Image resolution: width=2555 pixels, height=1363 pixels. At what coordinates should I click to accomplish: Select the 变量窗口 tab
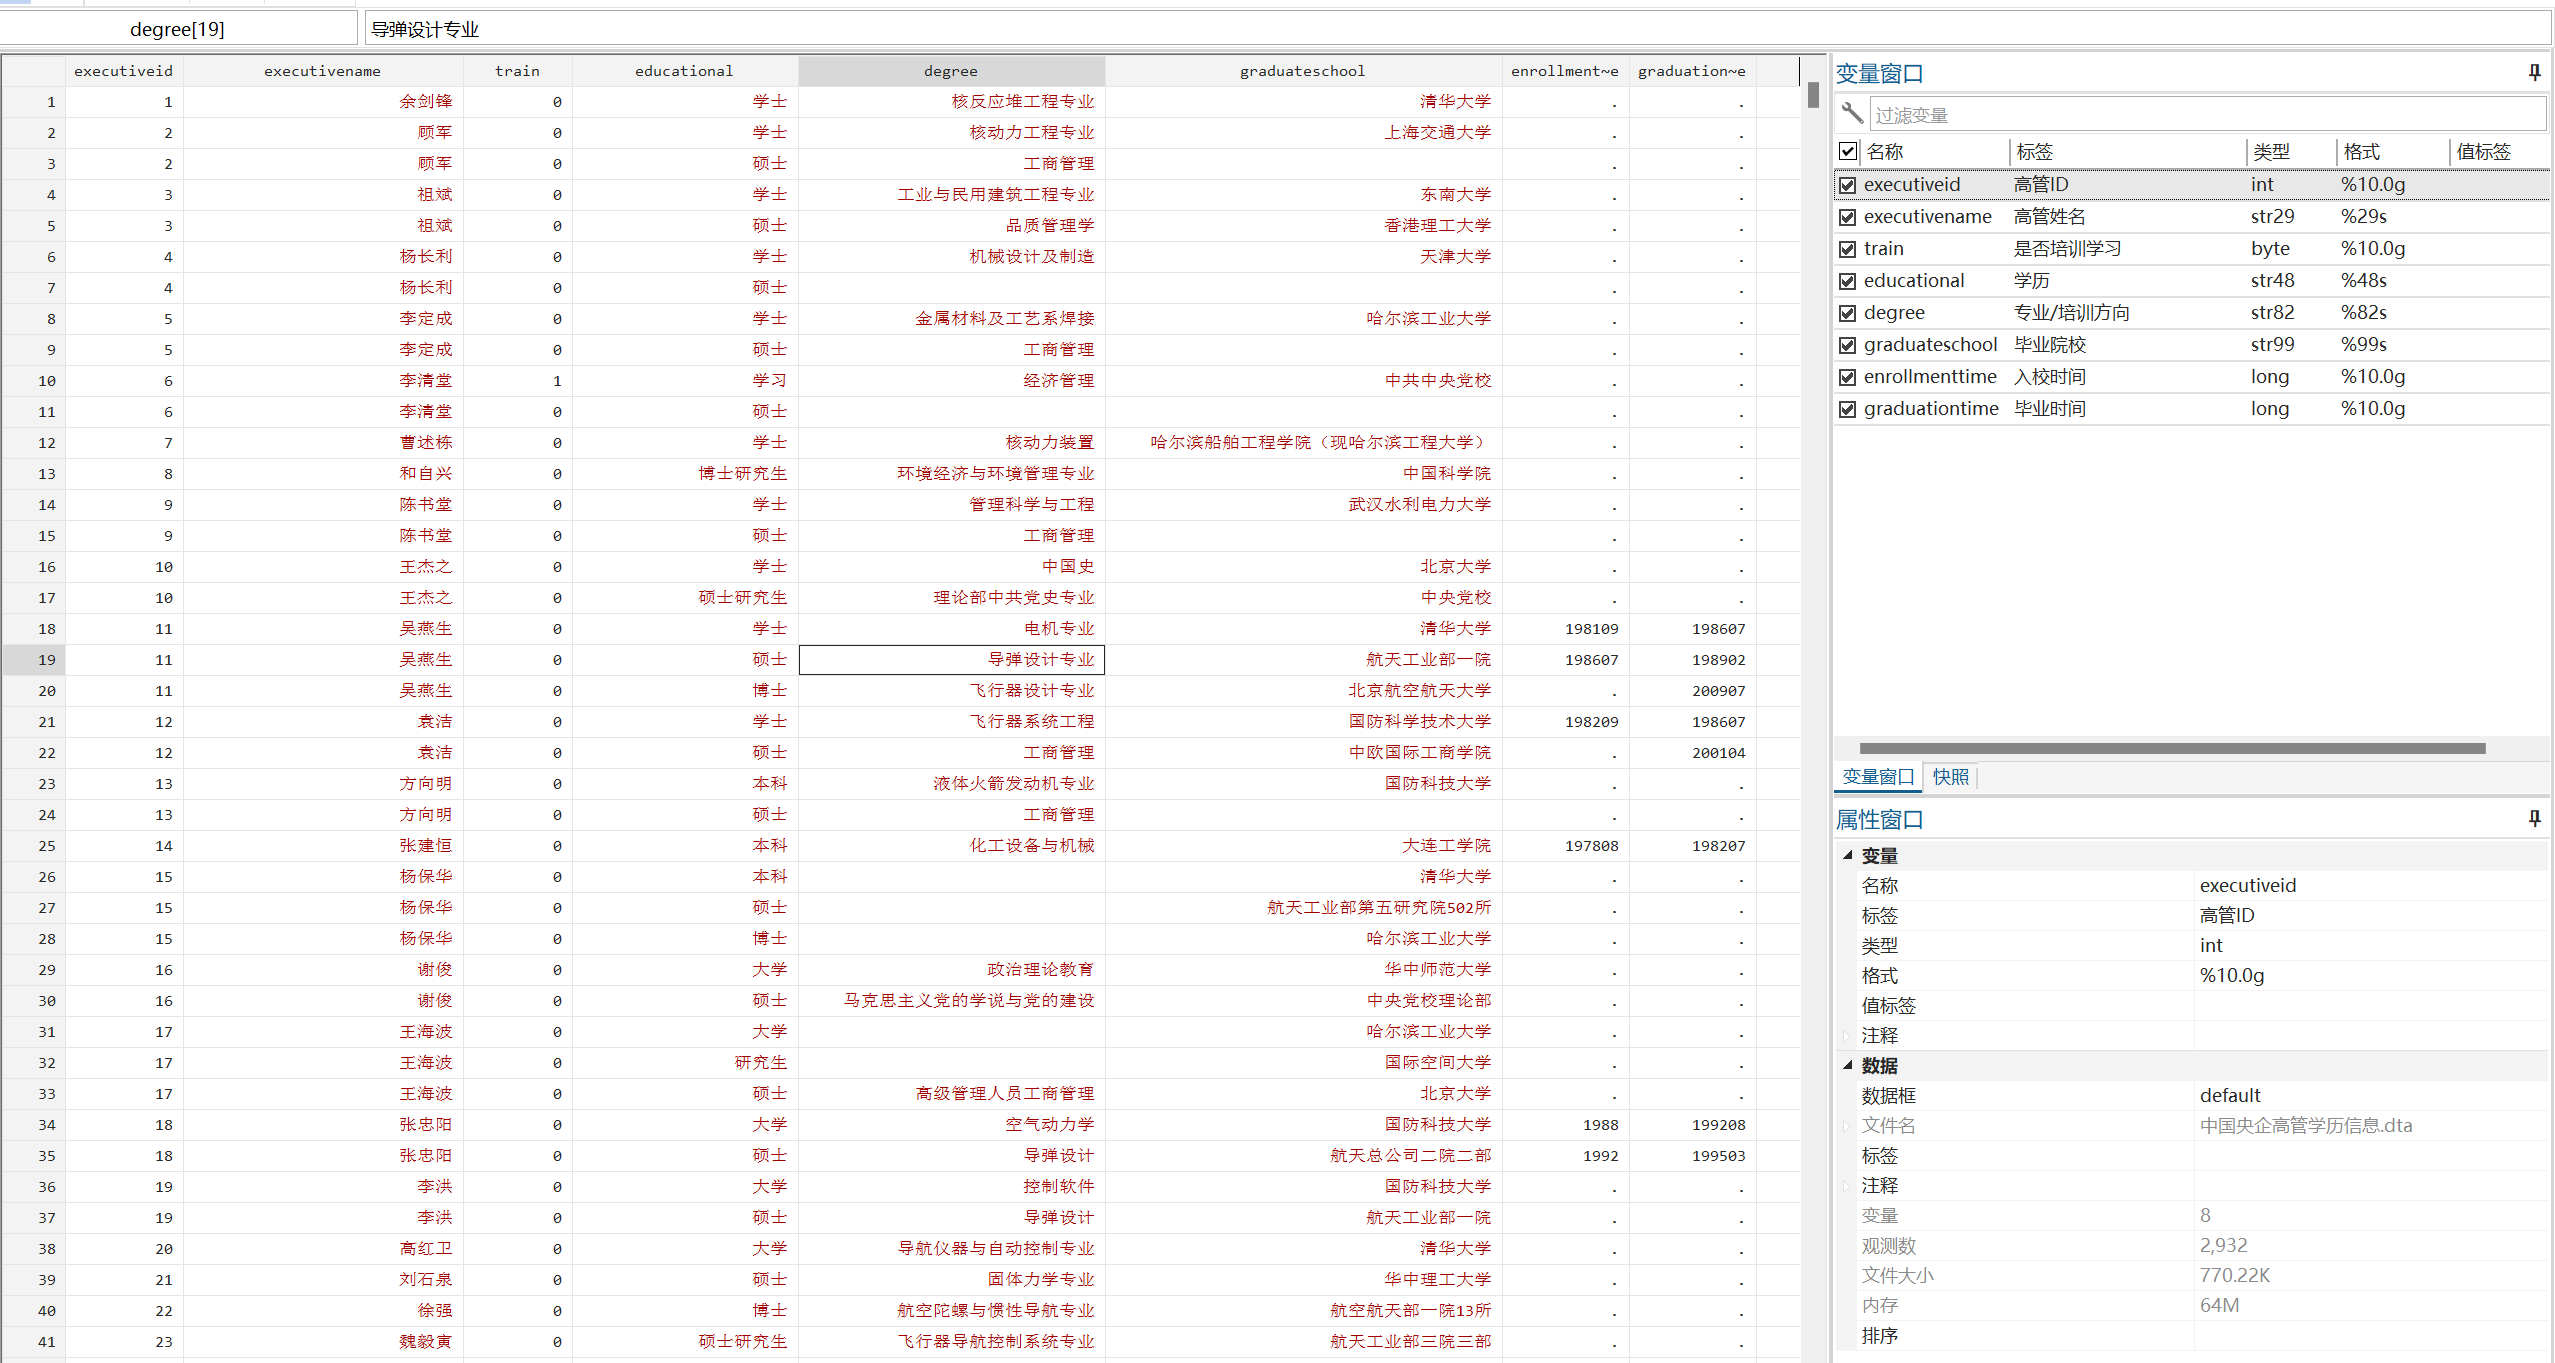point(1877,777)
